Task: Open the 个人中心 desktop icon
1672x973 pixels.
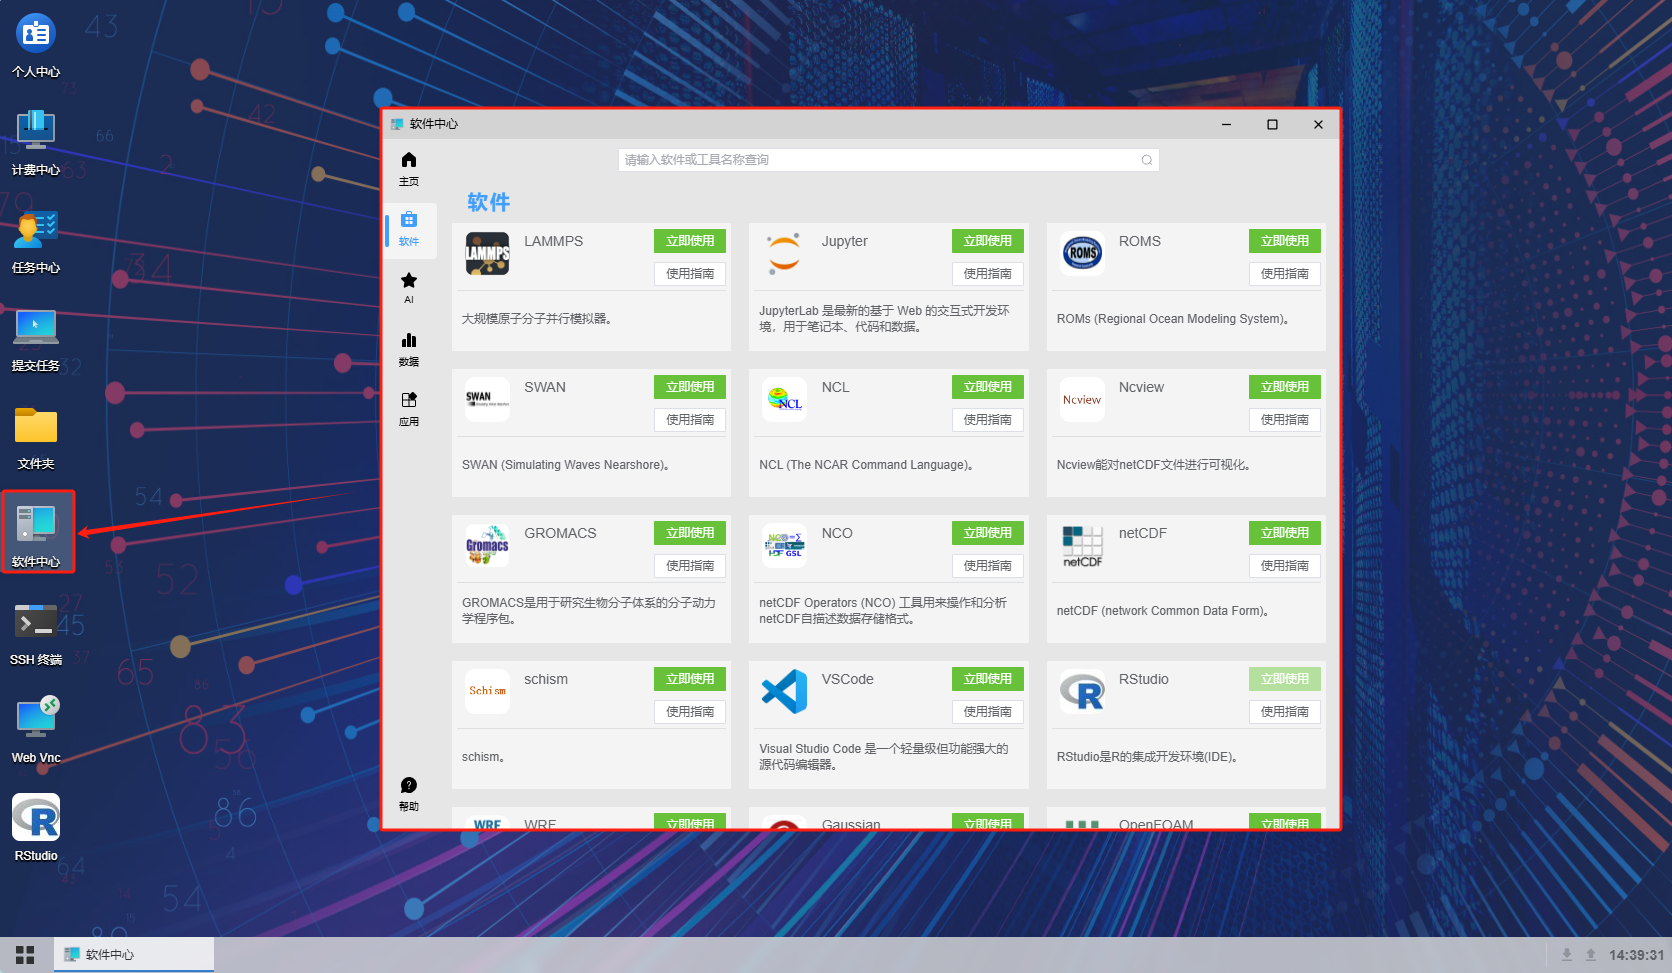Action: tap(36, 46)
